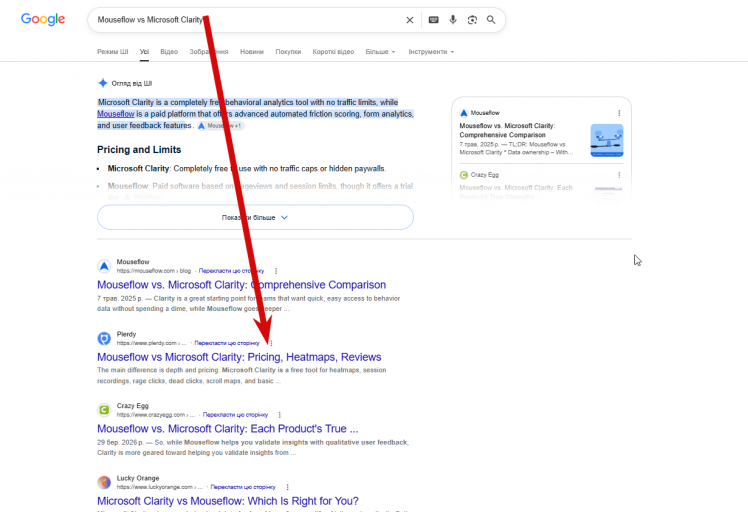Open the on-screen keyboard icon
Image resolution: width=748 pixels, height=512 pixels.
(x=433, y=20)
